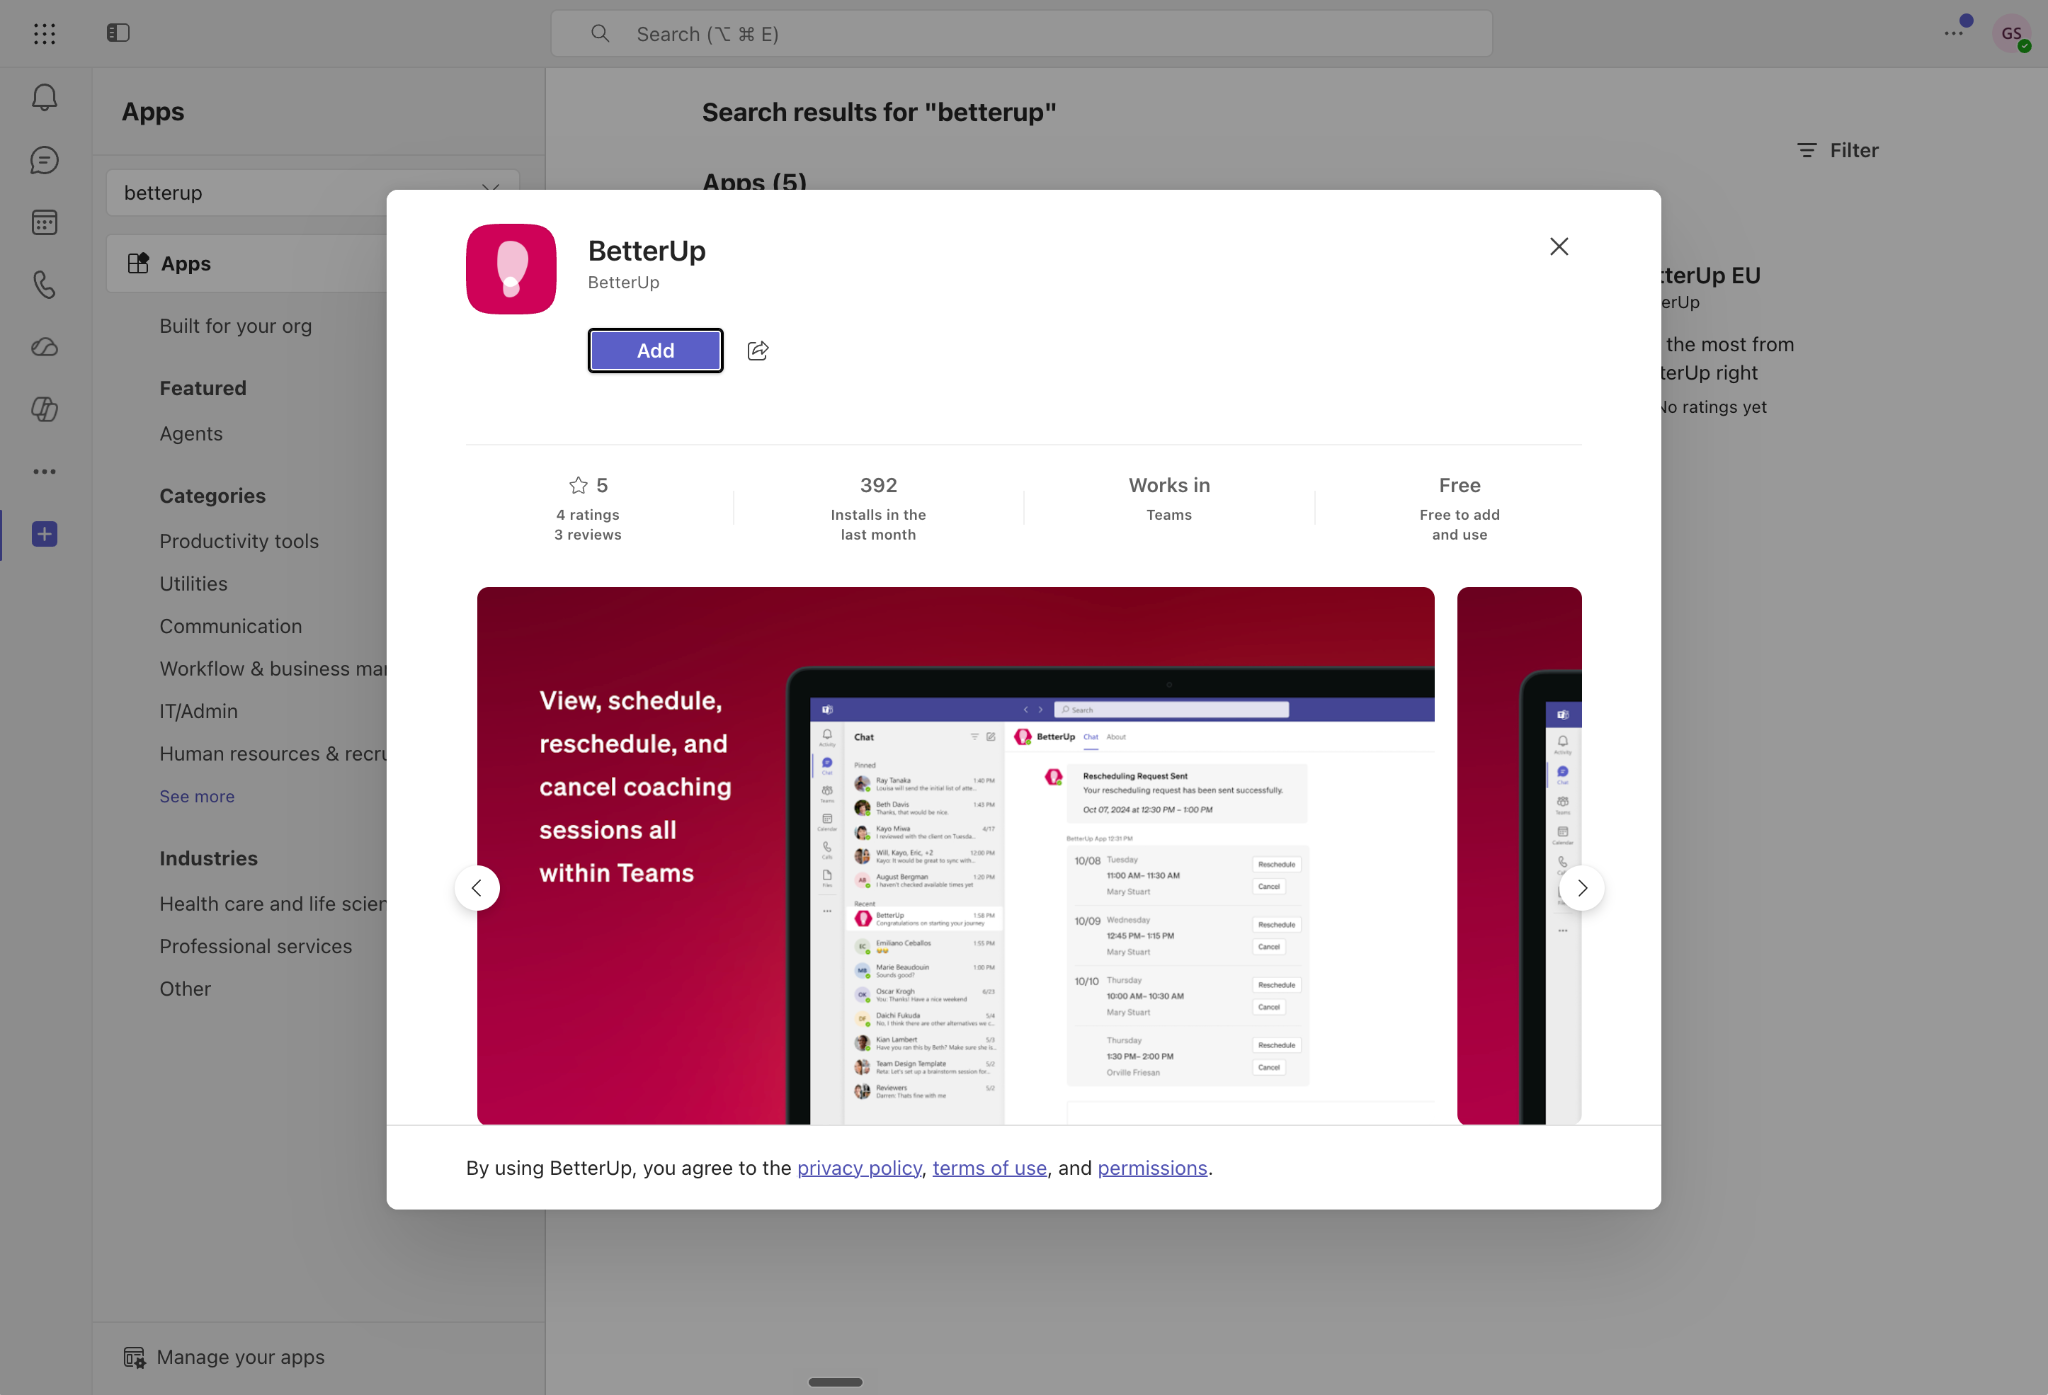Open Calls phone icon
The image size is (2048, 1395).
point(44,285)
